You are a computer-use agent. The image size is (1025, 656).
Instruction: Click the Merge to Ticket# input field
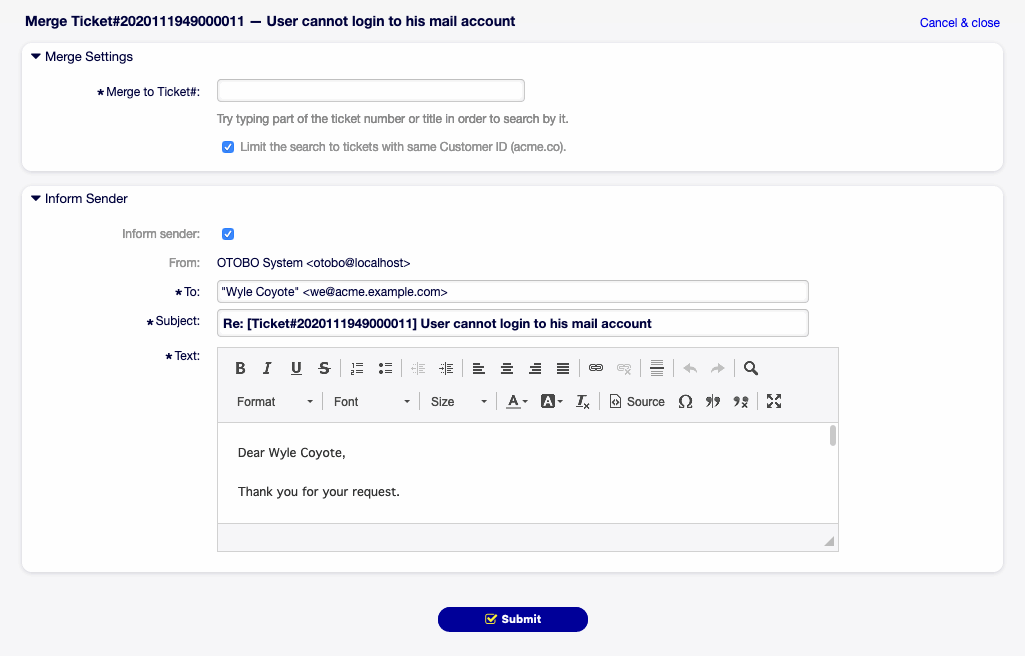point(370,91)
